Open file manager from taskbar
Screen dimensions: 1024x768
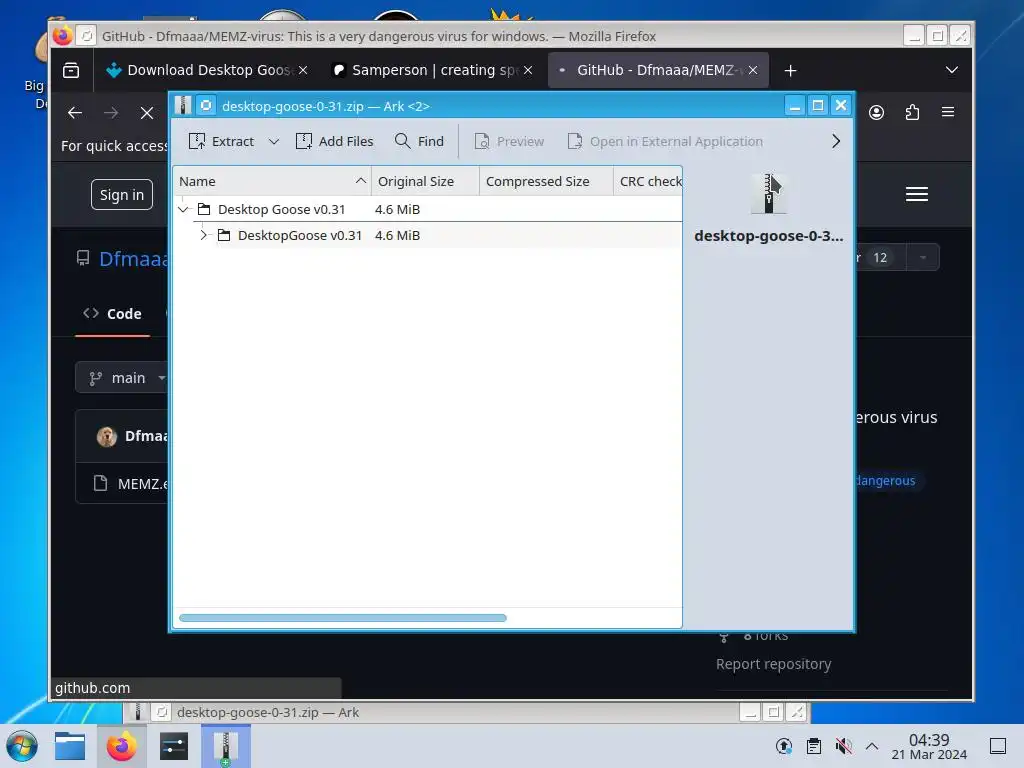coord(70,746)
